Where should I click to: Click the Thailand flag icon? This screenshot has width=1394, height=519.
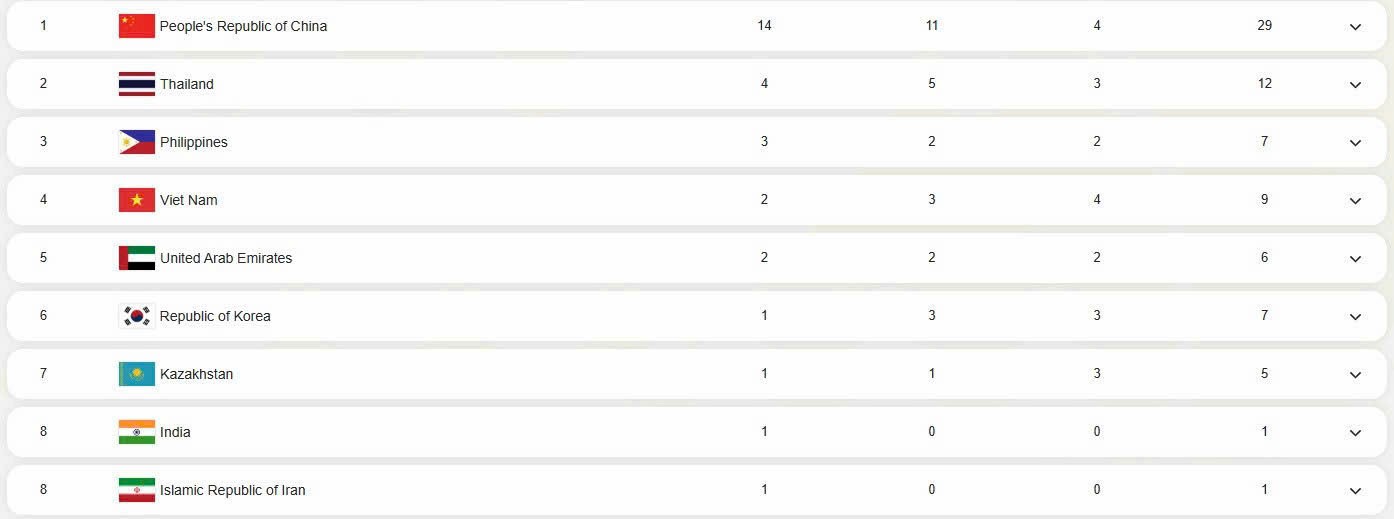click(x=136, y=84)
